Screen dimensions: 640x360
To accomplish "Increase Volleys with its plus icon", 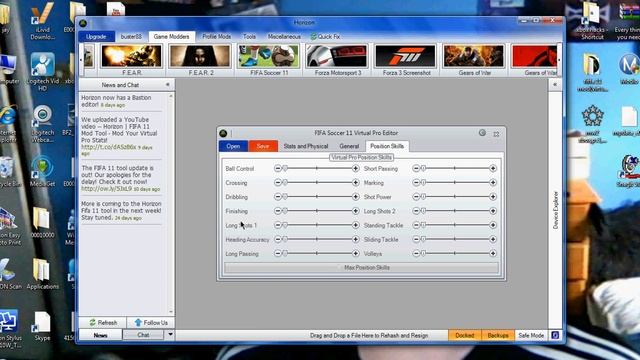I will click(493, 253).
